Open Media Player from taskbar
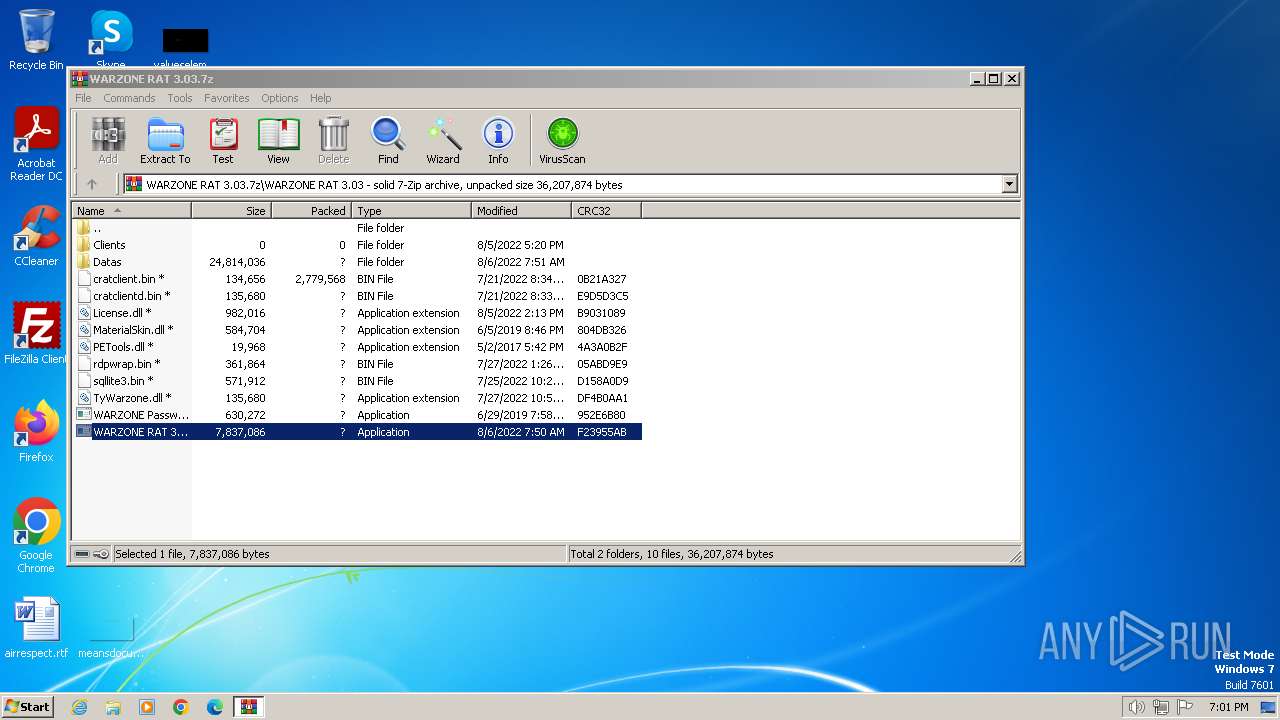The height and width of the screenshot is (720, 1280). (x=147, y=707)
